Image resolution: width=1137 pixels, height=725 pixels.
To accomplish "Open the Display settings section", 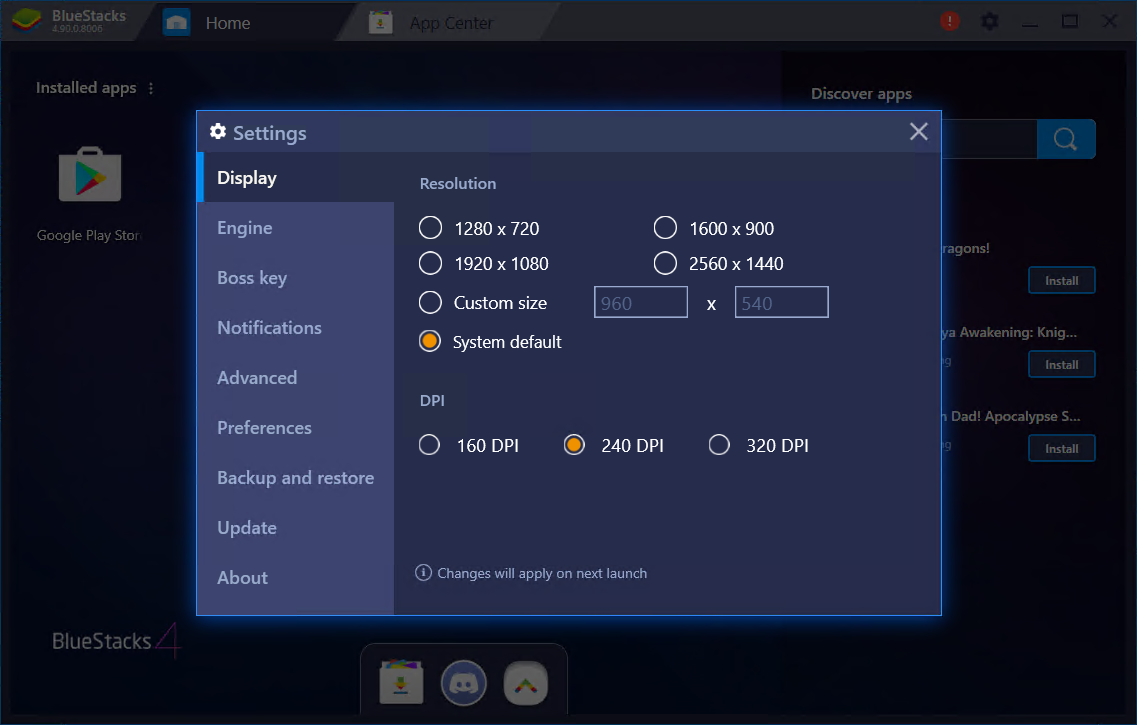I will 296,178.
